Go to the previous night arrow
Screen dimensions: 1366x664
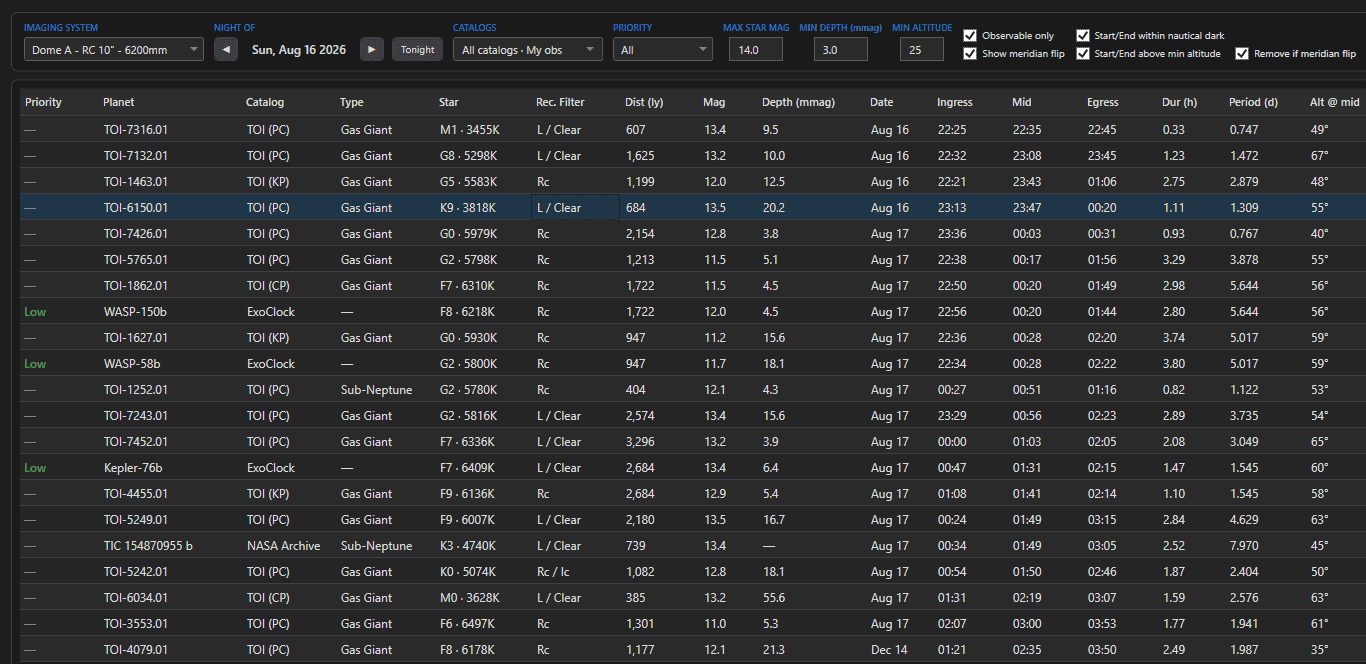[x=226, y=49]
